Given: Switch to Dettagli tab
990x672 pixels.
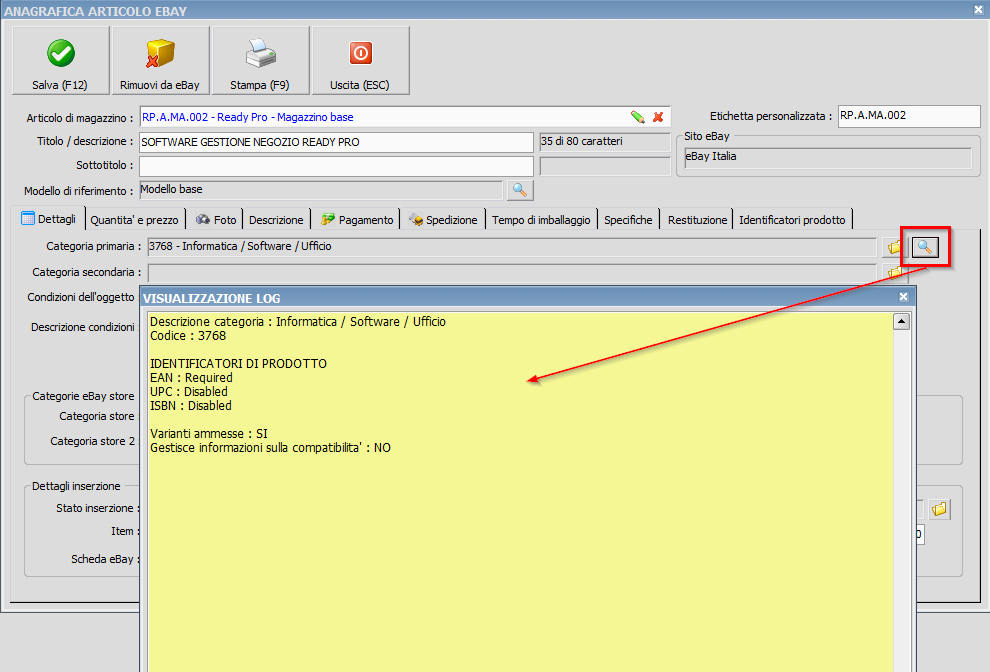Looking at the screenshot, I should [x=49, y=219].
